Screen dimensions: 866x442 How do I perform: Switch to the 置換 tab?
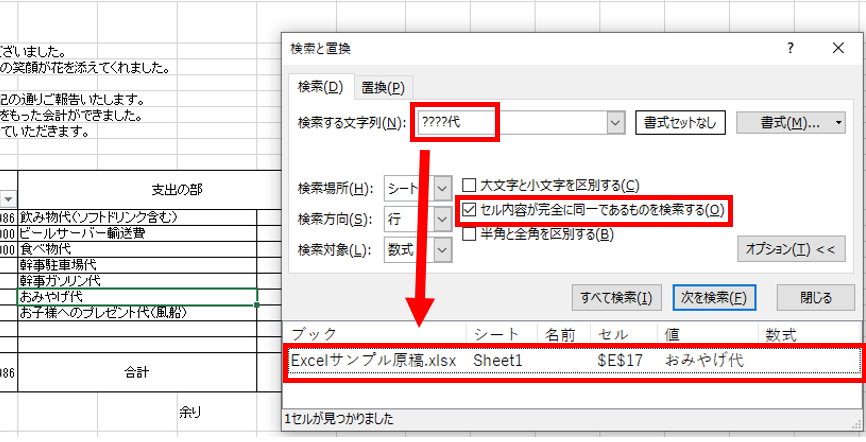382,88
